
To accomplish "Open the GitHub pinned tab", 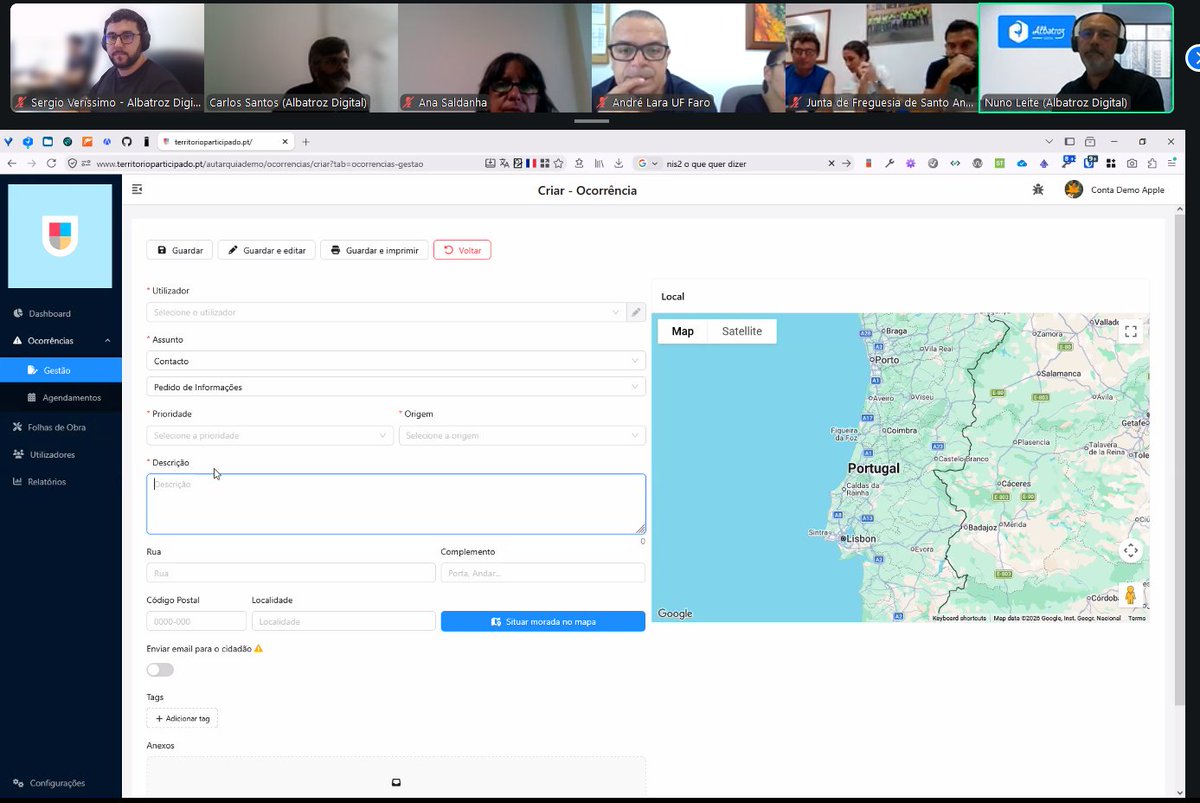I will 127,142.
